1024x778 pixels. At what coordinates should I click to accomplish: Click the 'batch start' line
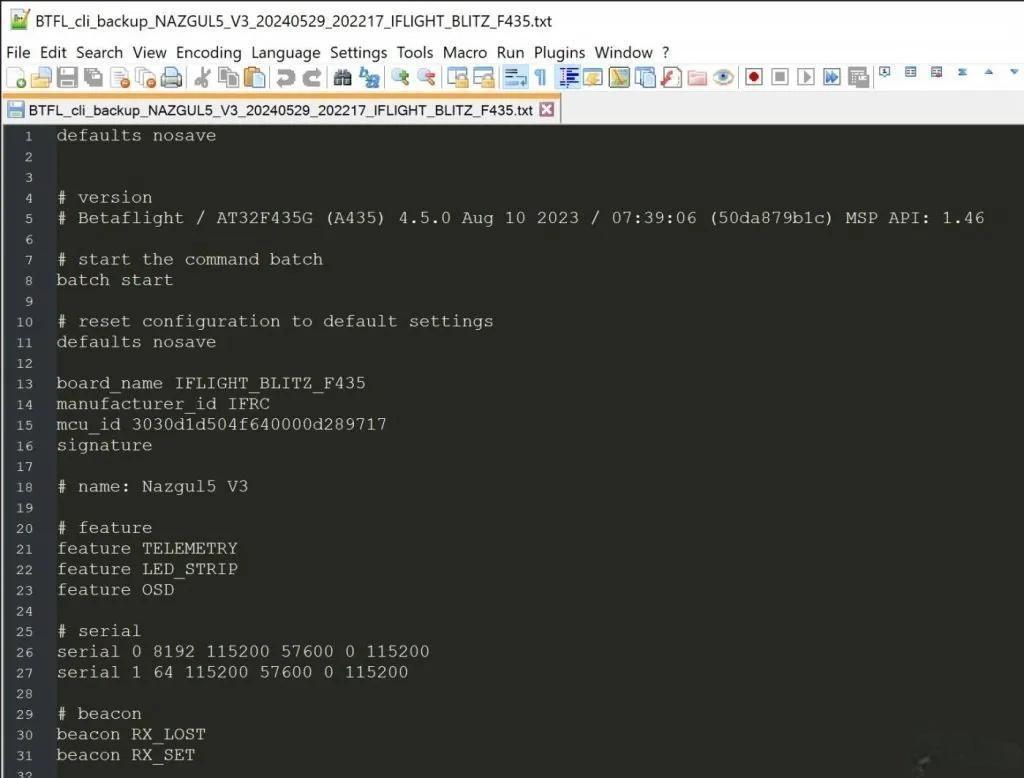114,280
